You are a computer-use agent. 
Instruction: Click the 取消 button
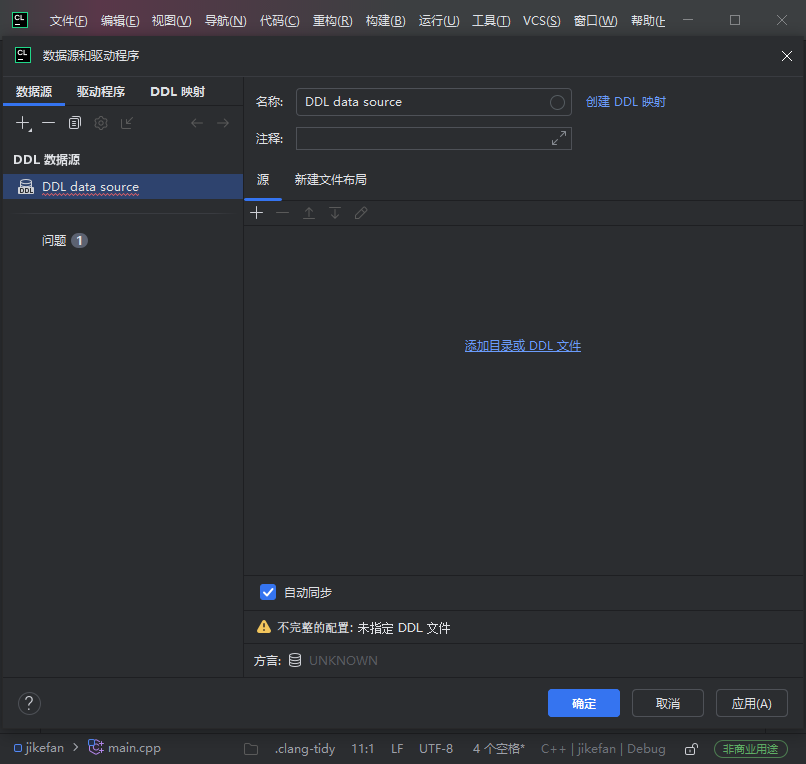[668, 703]
